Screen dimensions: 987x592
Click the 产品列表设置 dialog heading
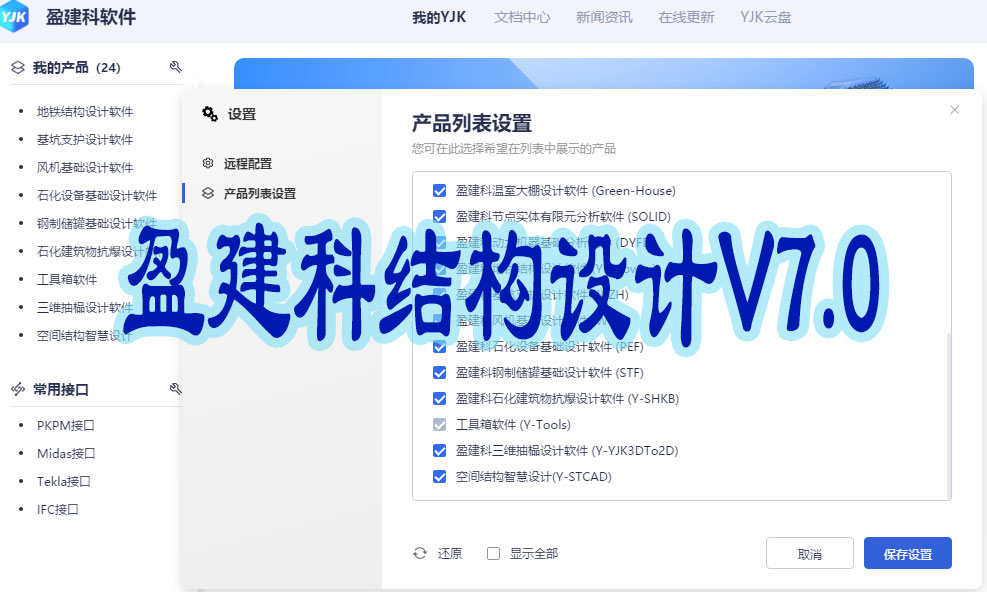(471, 123)
